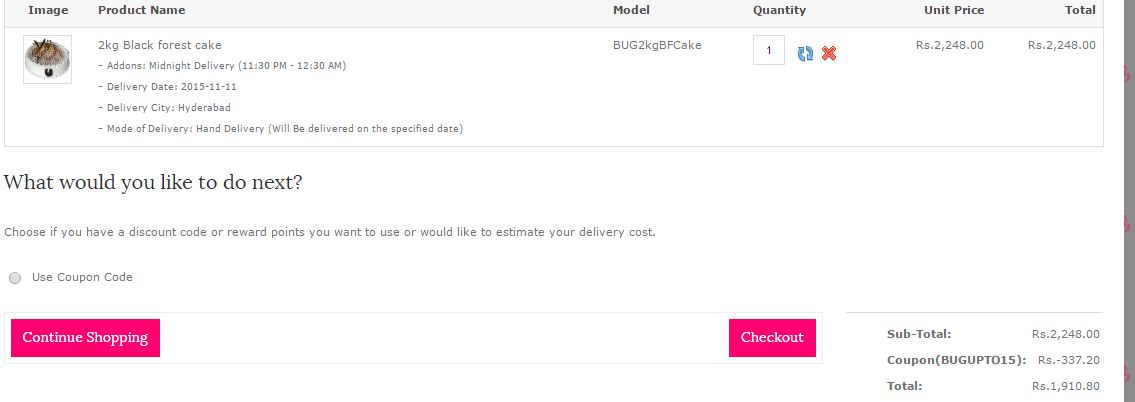Screen dimensions: 1135x402
Task: Click the Model column header
Action: coord(631,10)
